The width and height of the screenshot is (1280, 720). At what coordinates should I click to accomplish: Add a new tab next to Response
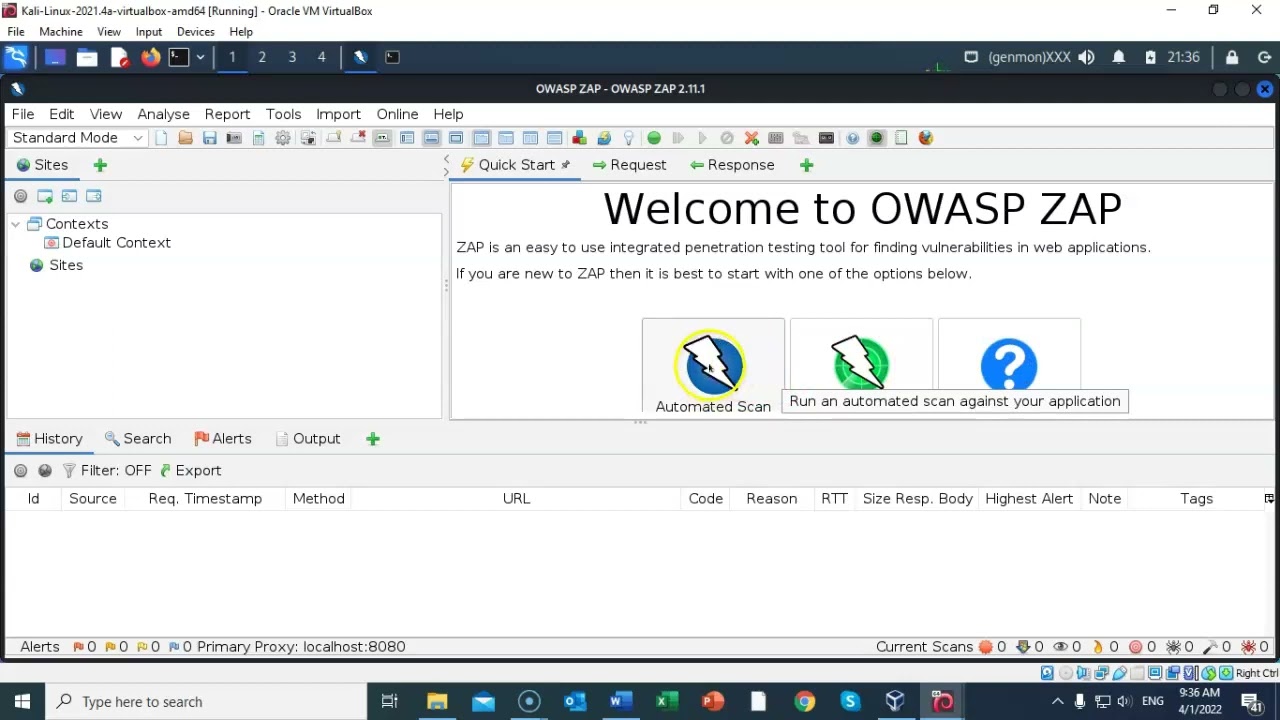[807, 165]
